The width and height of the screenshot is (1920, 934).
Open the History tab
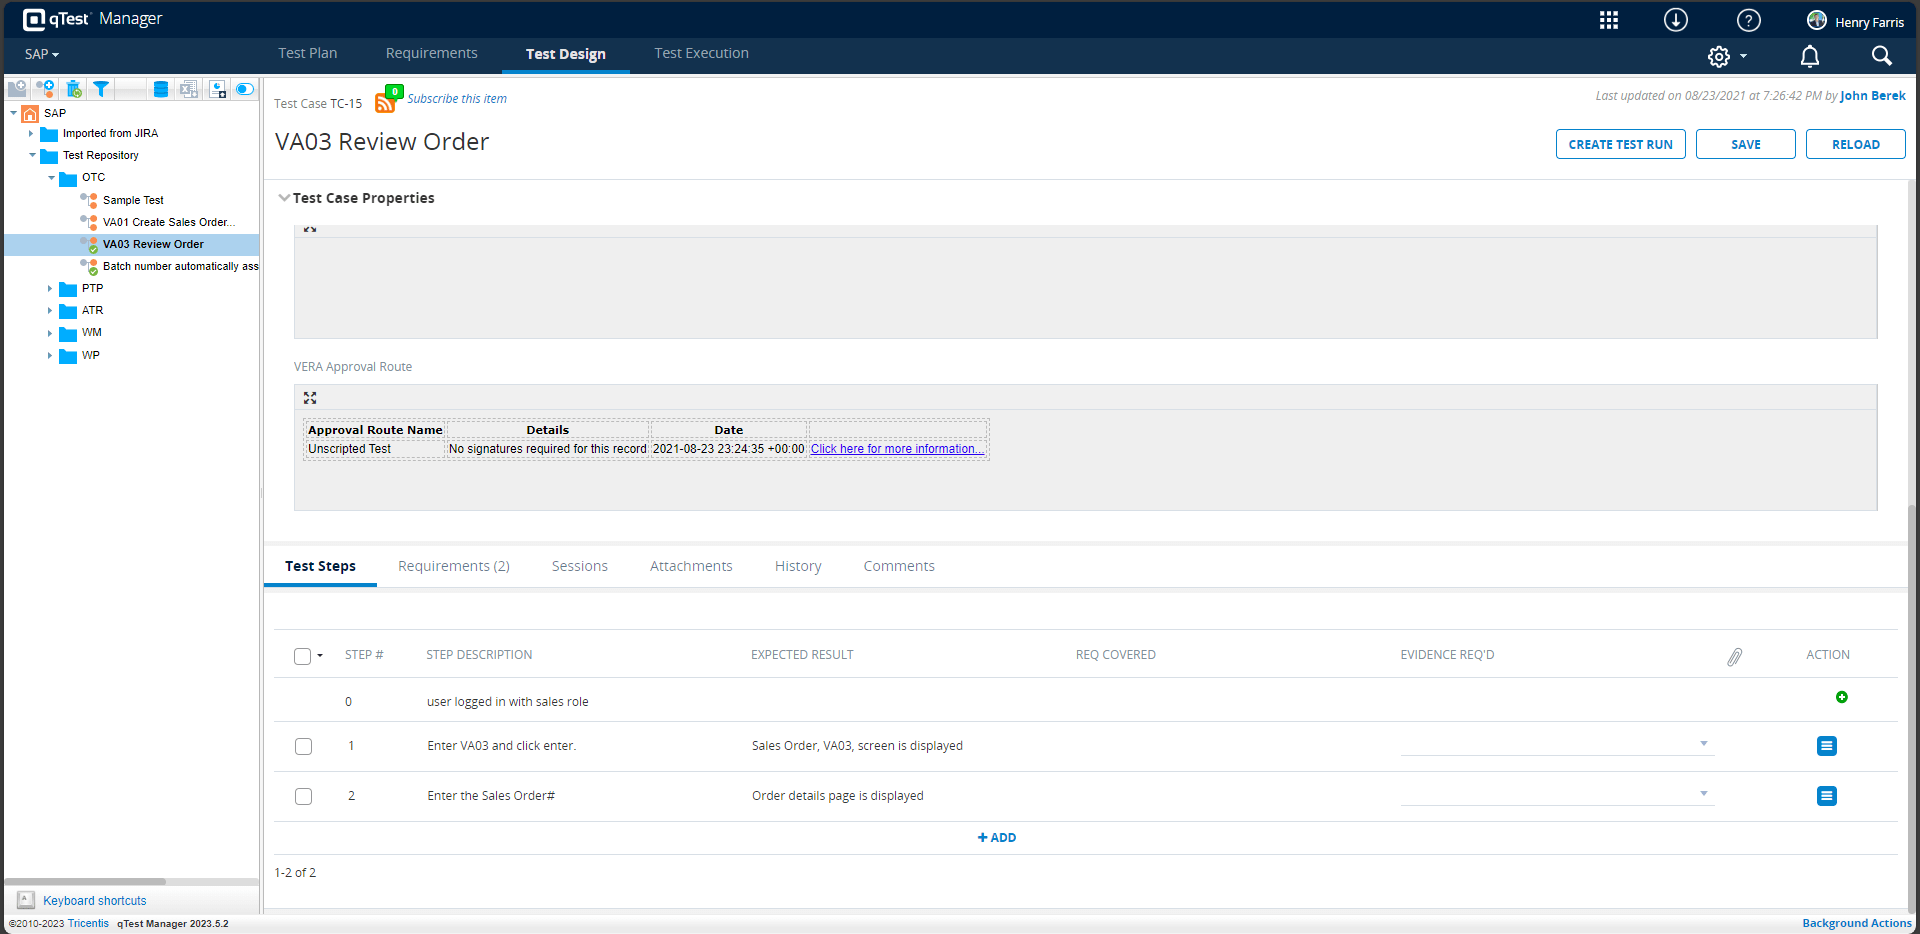pos(798,566)
